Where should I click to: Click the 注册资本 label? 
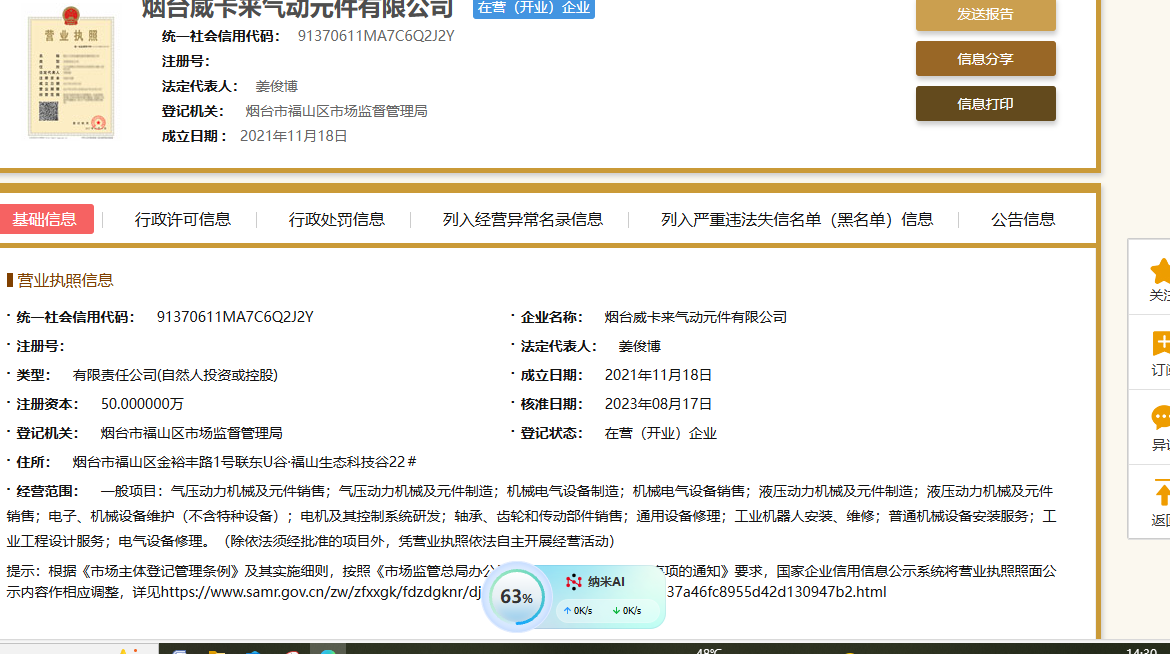click(x=47, y=404)
